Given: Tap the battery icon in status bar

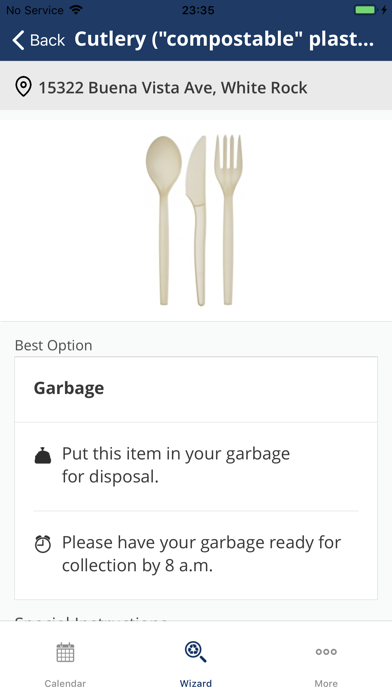Looking at the screenshot, I should [365, 10].
